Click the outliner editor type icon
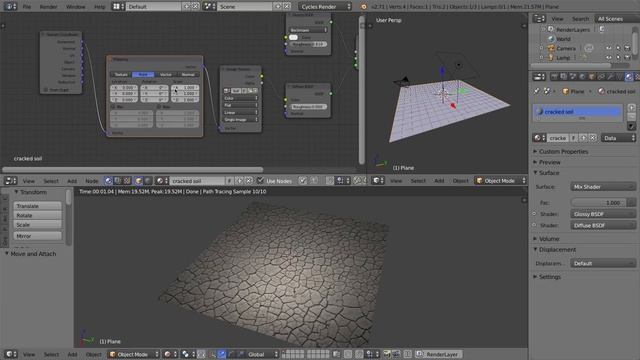The image size is (640, 360). coord(539,19)
